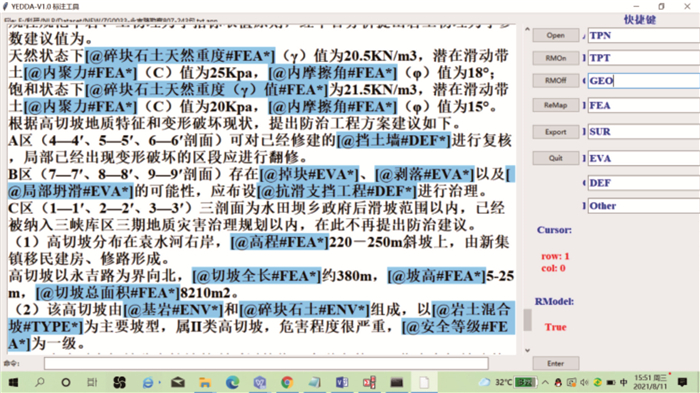Open Google Chrome from the taskbar
700x393 pixels.
[x=287, y=383]
